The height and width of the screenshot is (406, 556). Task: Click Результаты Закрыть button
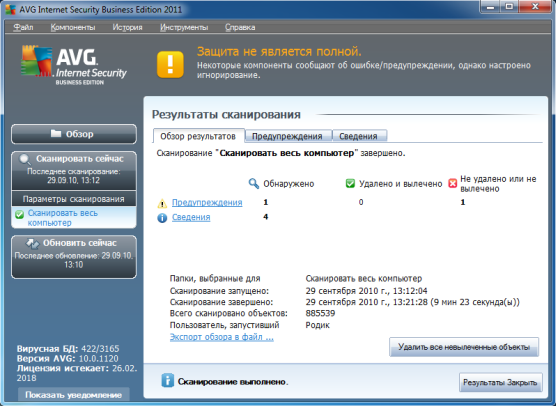500,382
